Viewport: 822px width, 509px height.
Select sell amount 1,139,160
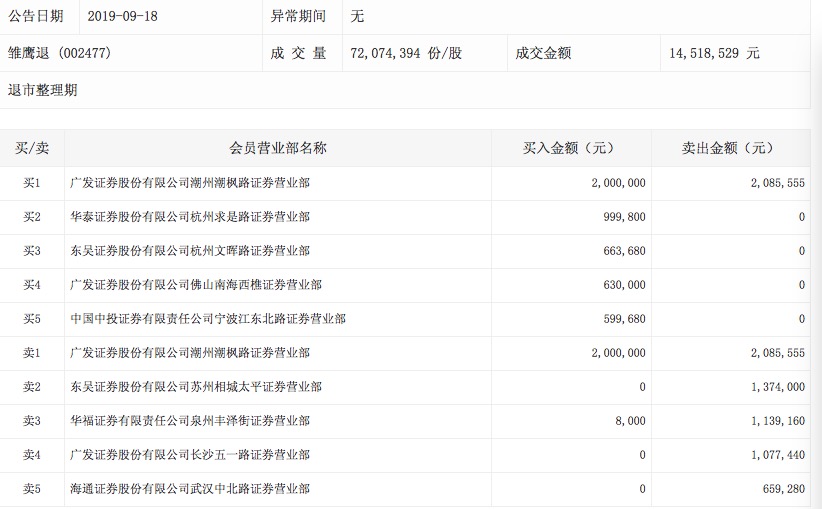(777, 421)
